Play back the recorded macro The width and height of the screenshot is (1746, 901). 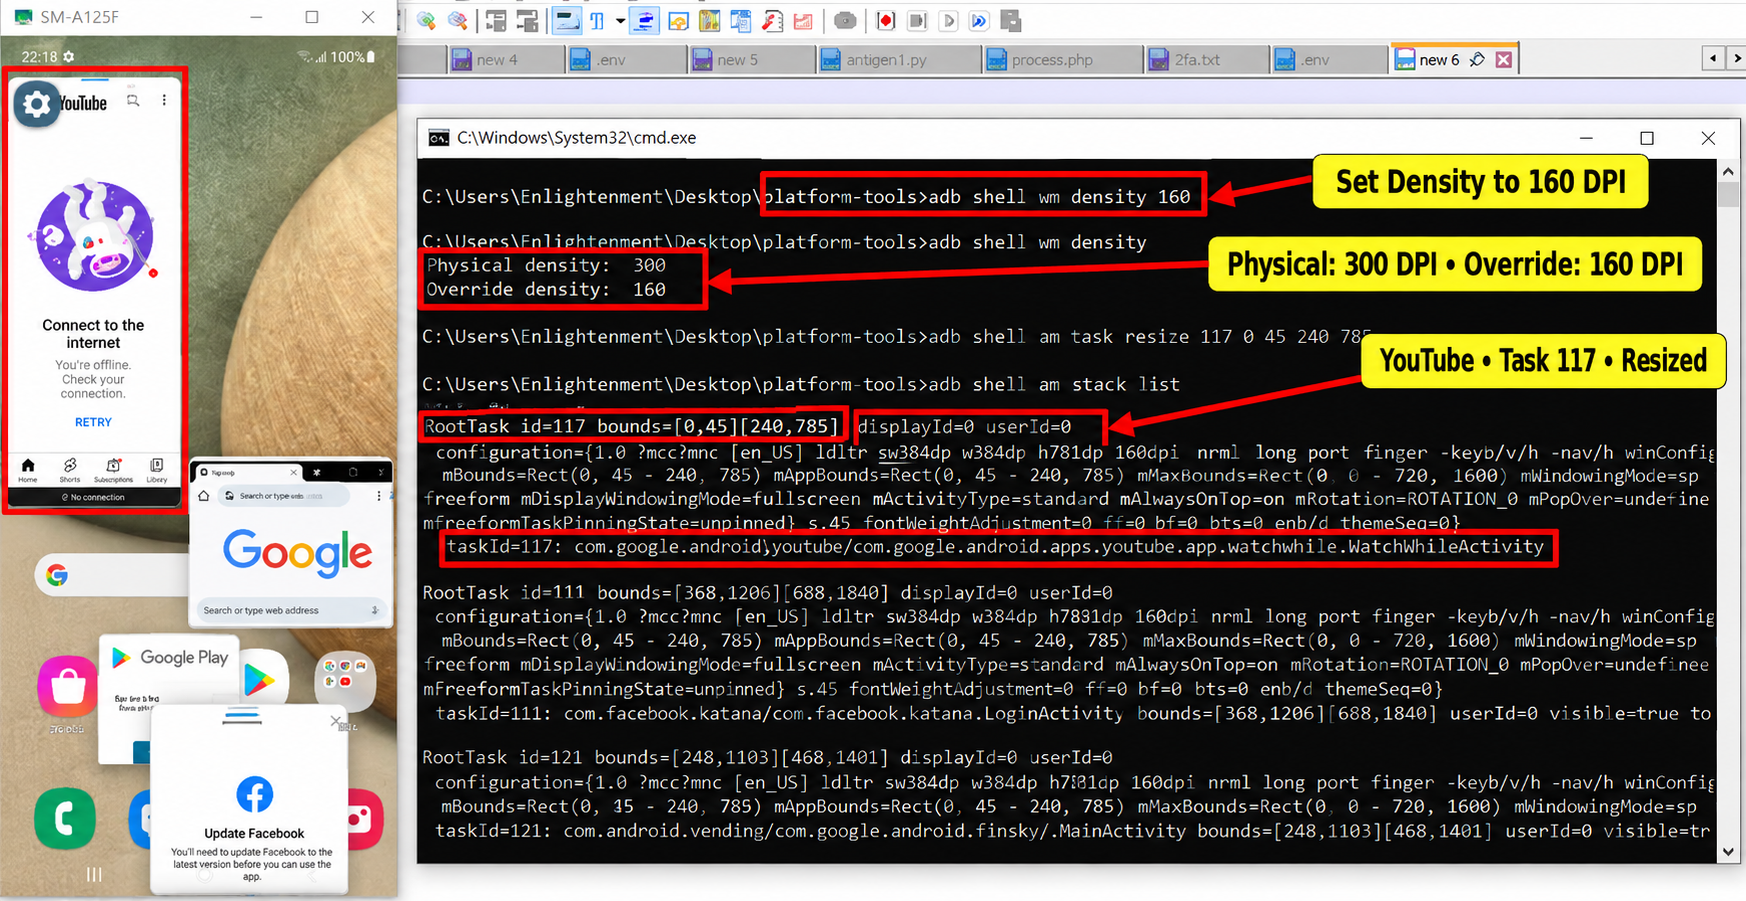[948, 20]
